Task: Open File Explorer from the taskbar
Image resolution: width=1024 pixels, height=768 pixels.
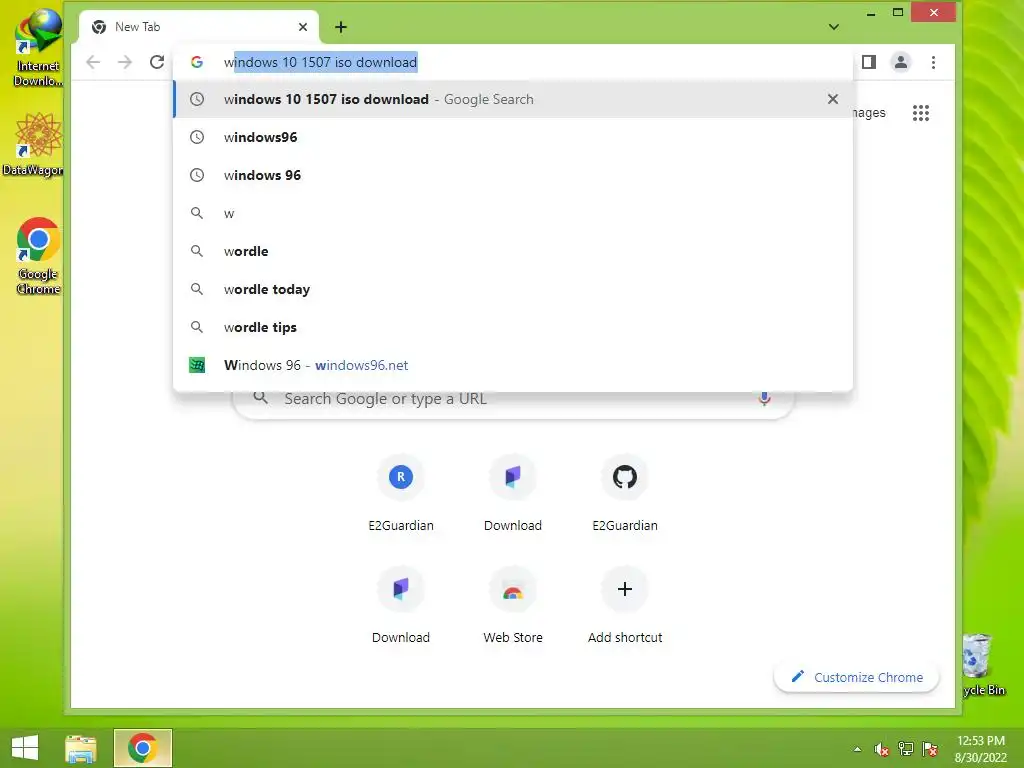Action: [81, 748]
